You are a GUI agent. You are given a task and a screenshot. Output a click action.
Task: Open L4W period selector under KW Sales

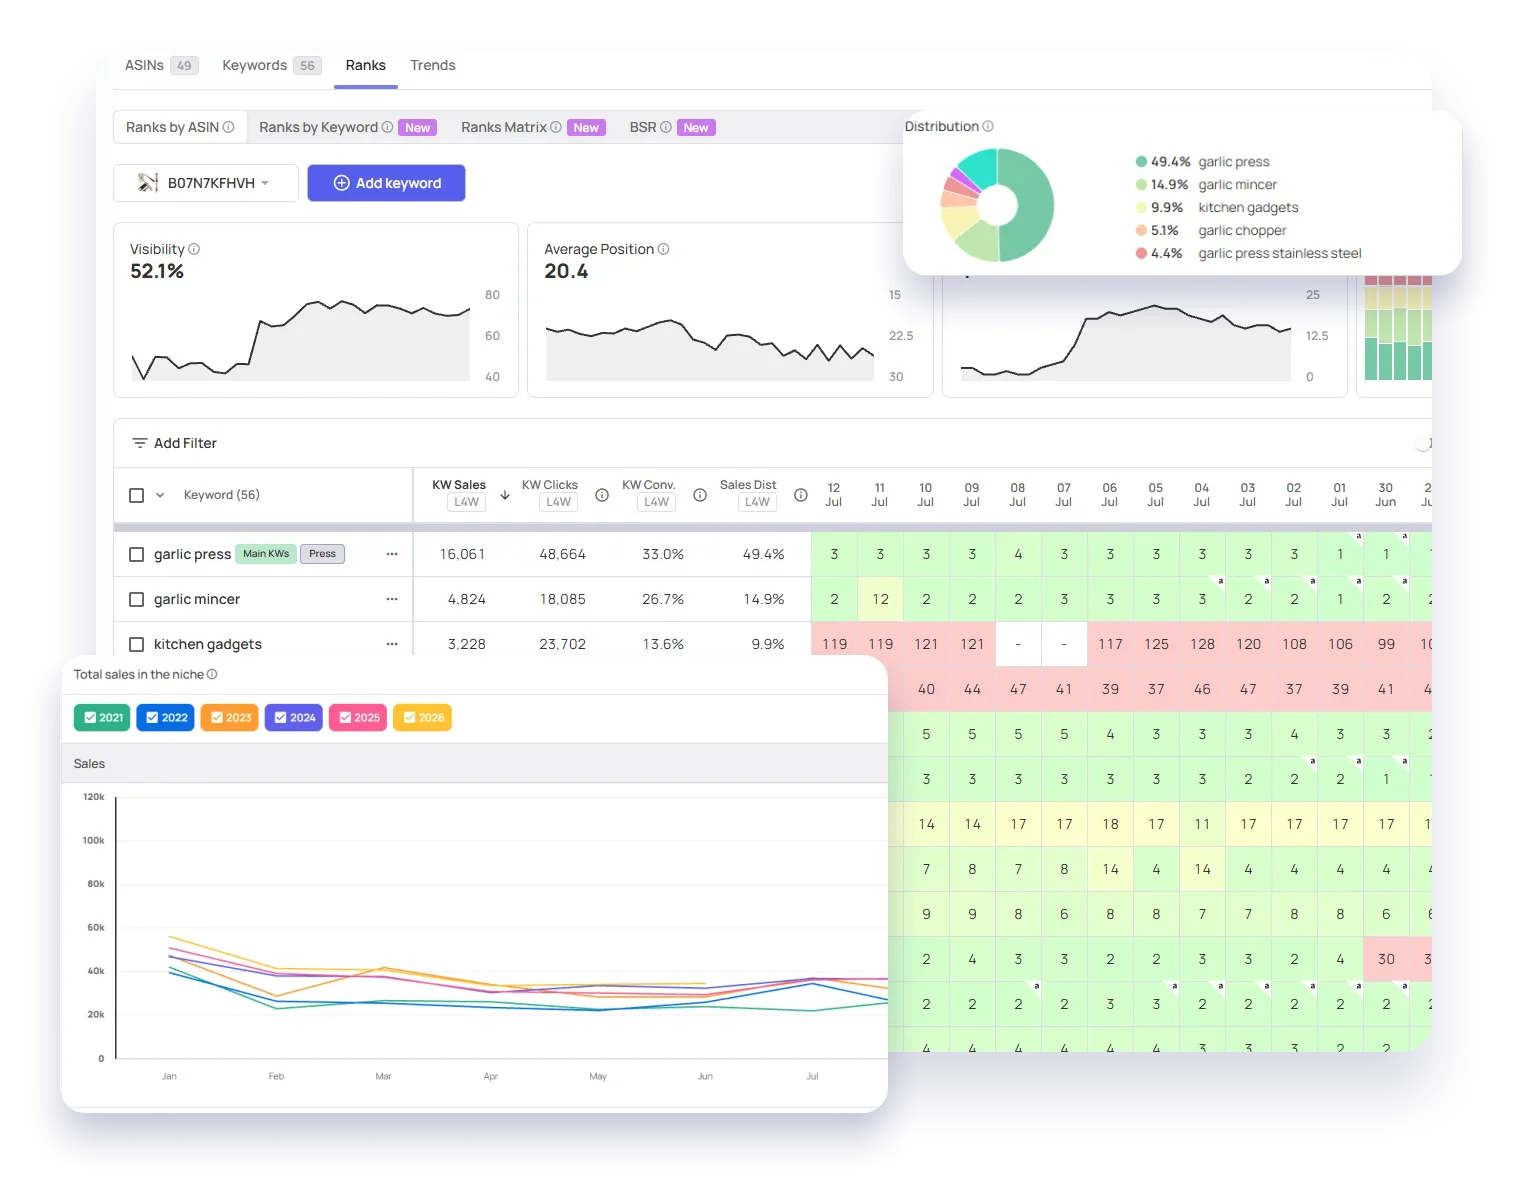[x=466, y=502]
